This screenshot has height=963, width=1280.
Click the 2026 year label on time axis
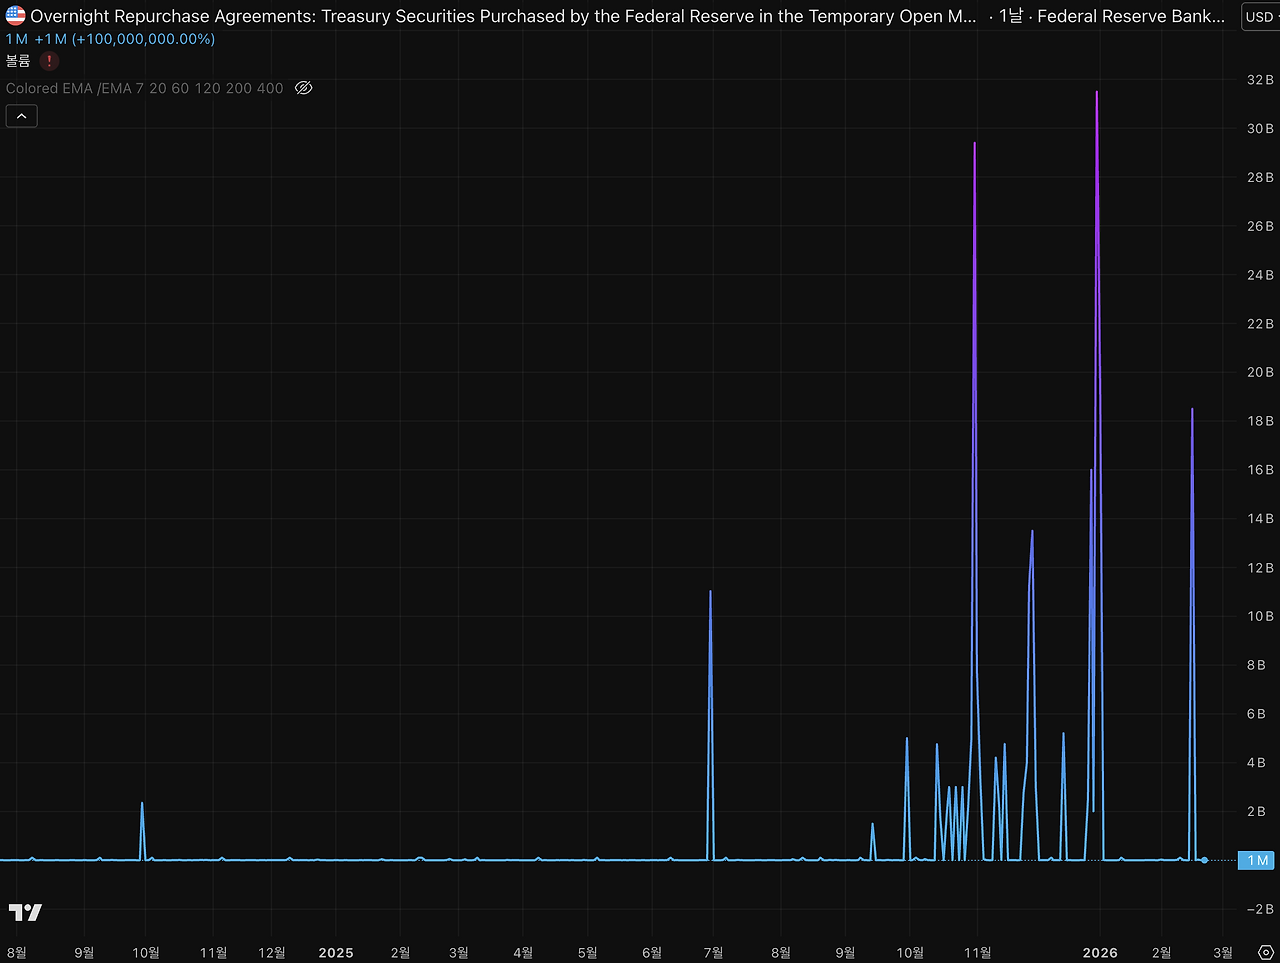[1100, 953]
